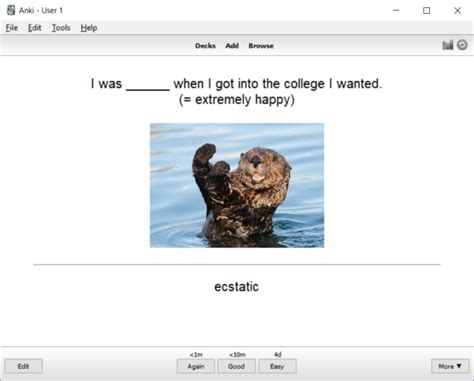Viewport: 474px width, 381px height.
Task: Open the Edit menu
Action: 34,28
